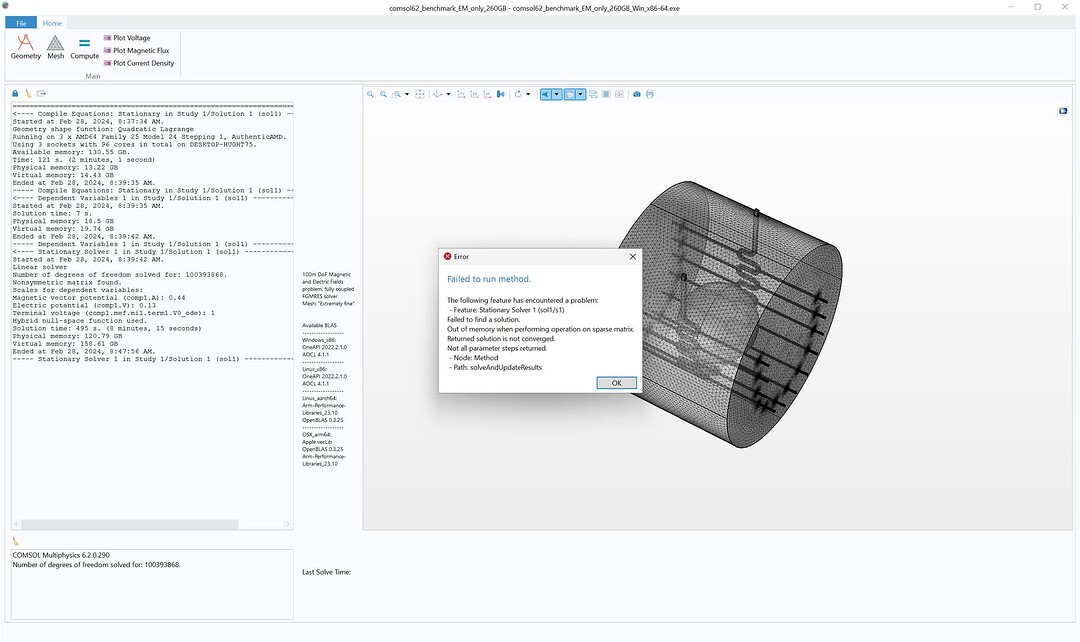Toggle the lock icon above the log panel
This screenshot has width=1080, height=642.
point(14,92)
